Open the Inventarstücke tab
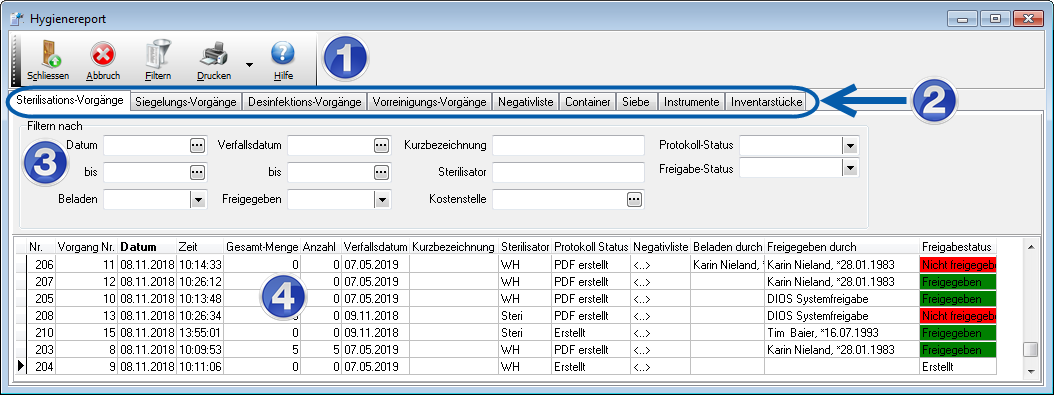The height and width of the screenshot is (395, 1054). tap(766, 102)
